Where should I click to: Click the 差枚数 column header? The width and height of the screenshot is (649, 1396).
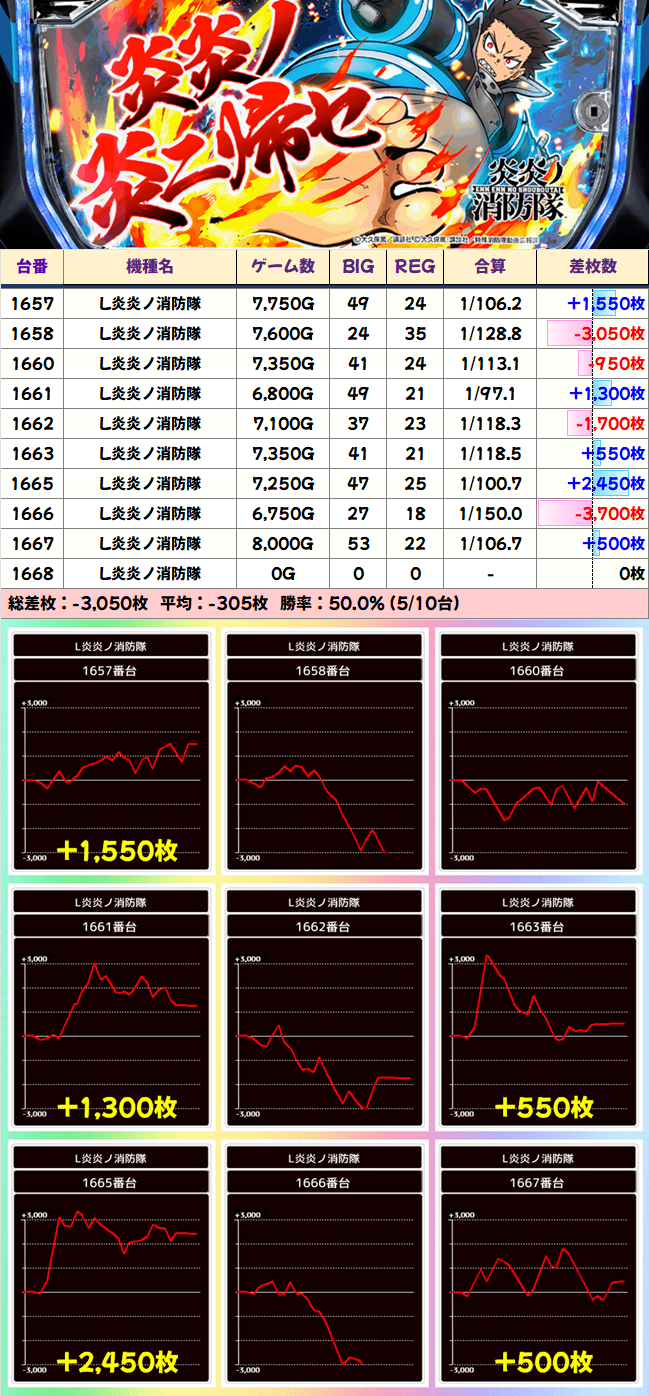pyautogui.click(x=592, y=267)
